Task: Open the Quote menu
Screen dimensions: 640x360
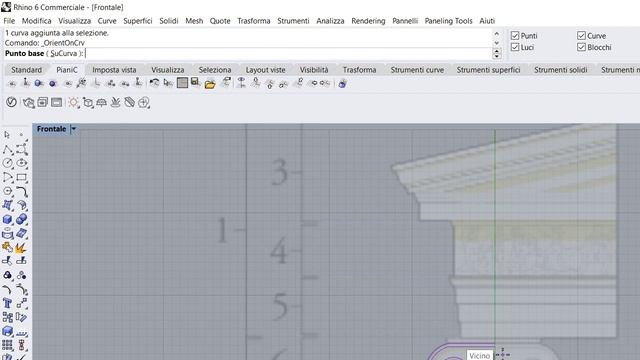Action: point(220,21)
